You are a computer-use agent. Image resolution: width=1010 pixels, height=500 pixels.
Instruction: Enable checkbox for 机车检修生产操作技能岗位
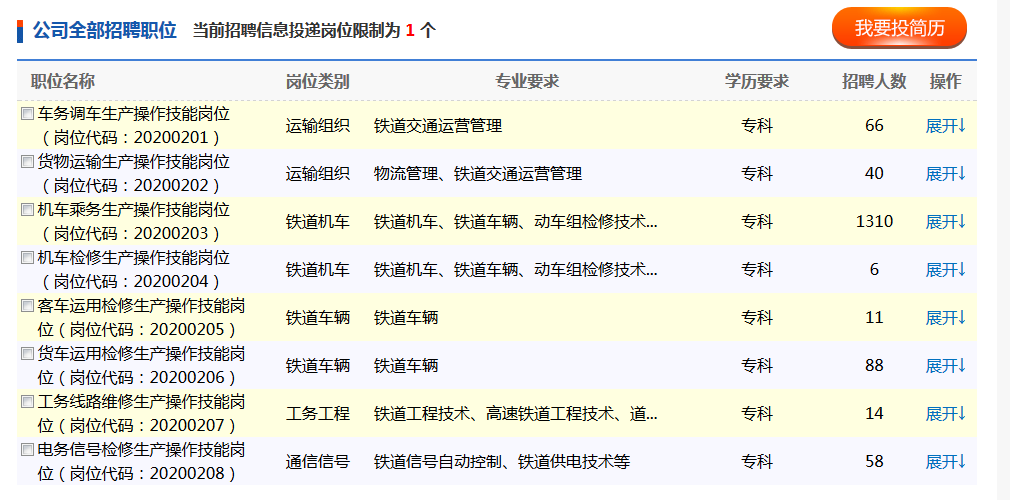[28, 258]
